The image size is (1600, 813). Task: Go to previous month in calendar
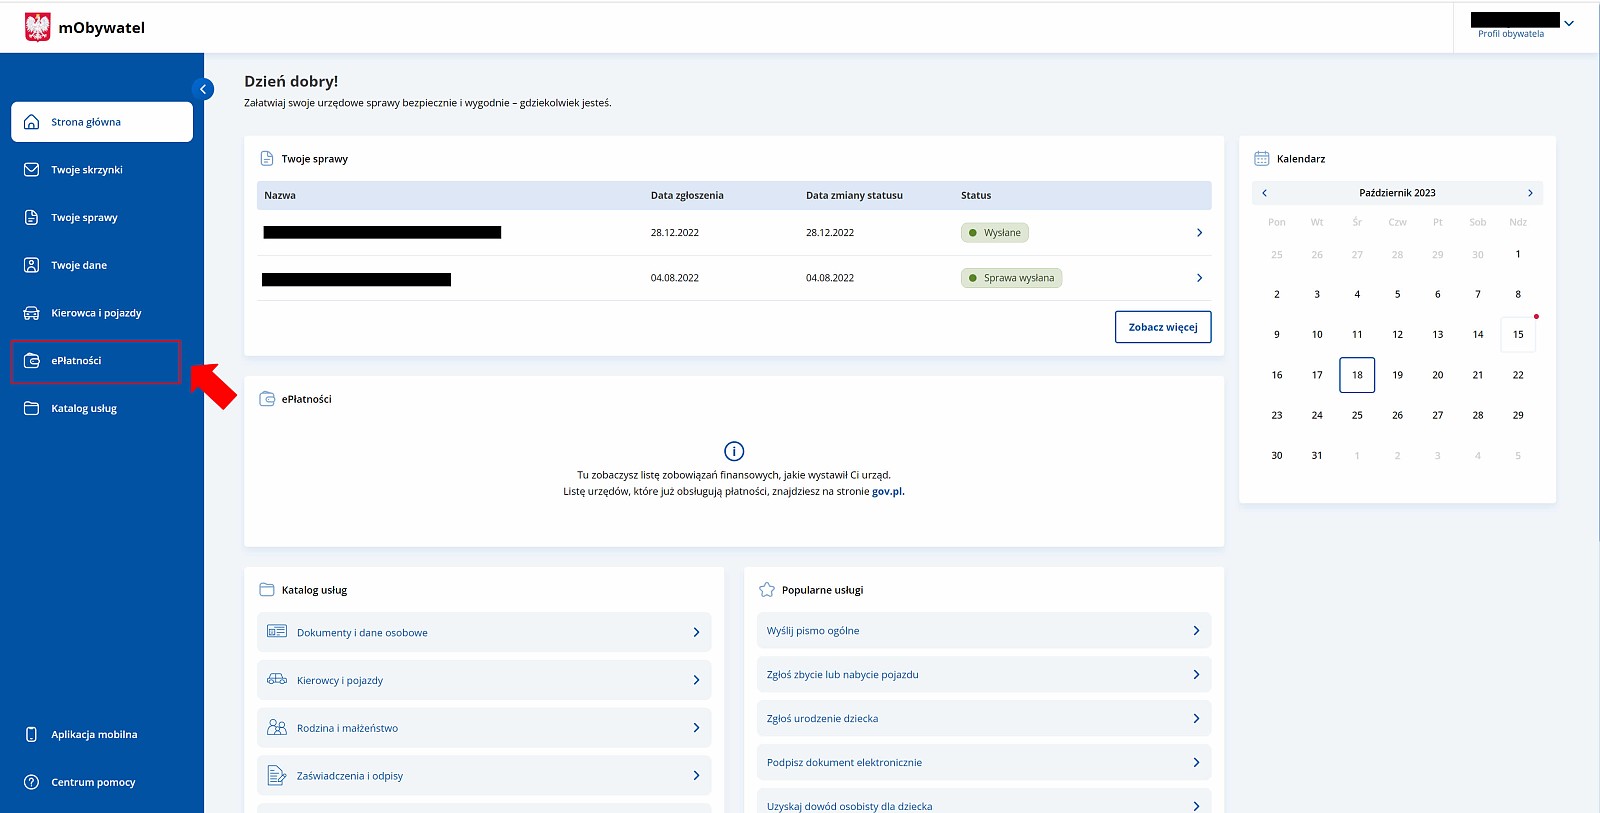[1265, 193]
